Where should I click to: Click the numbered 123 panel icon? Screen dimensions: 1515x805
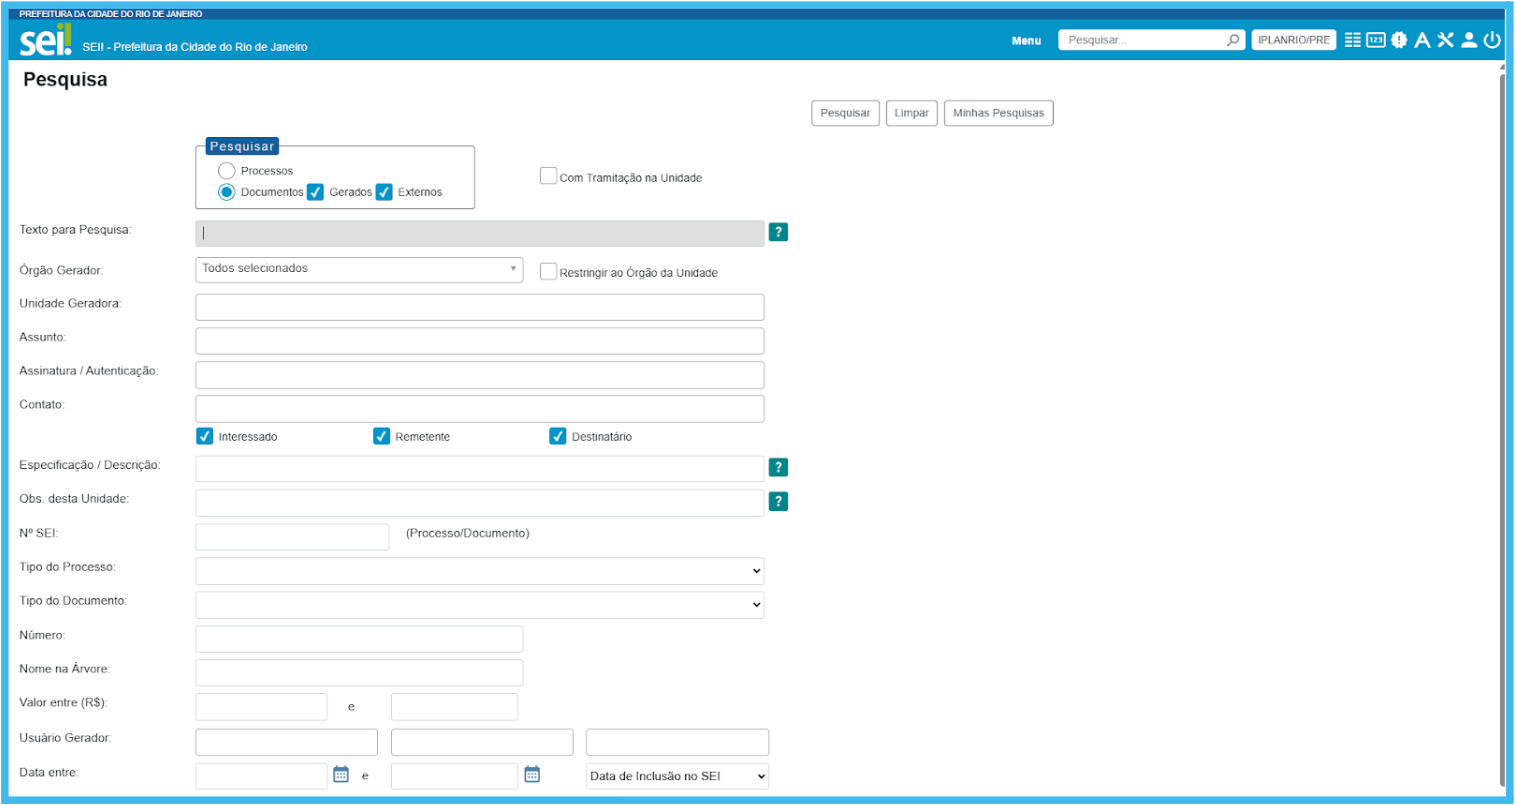(1376, 40)
